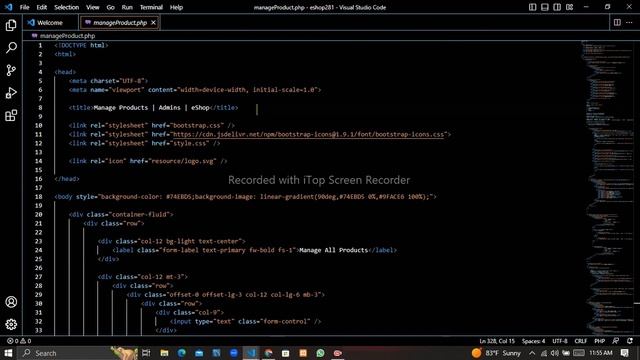Image resolution: width=640 pixels, height=360 pixels.
Task: Change file encoding via UTF-8
Action: click(x=560, y=341)
